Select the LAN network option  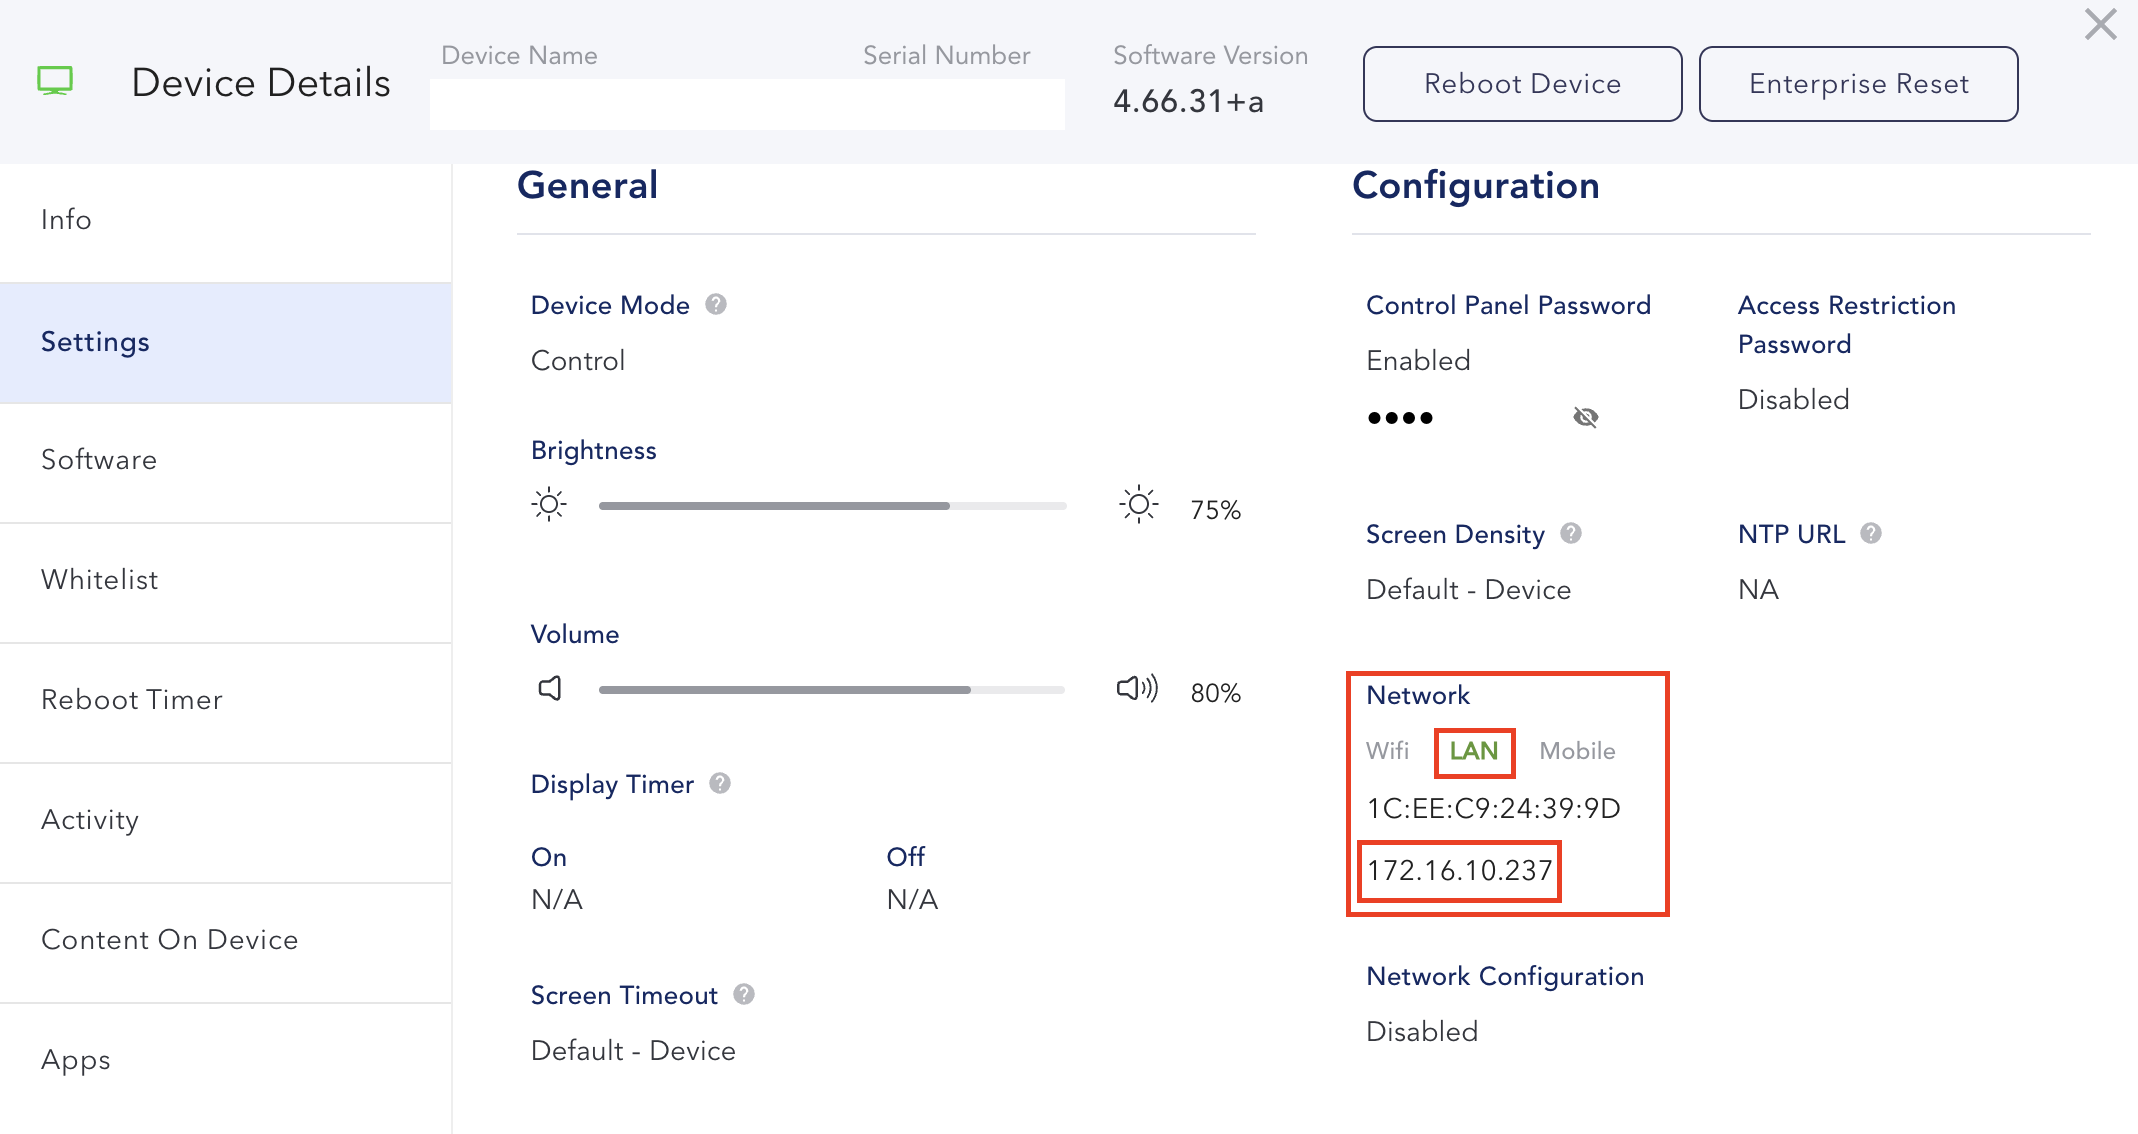coord(1474,751)
